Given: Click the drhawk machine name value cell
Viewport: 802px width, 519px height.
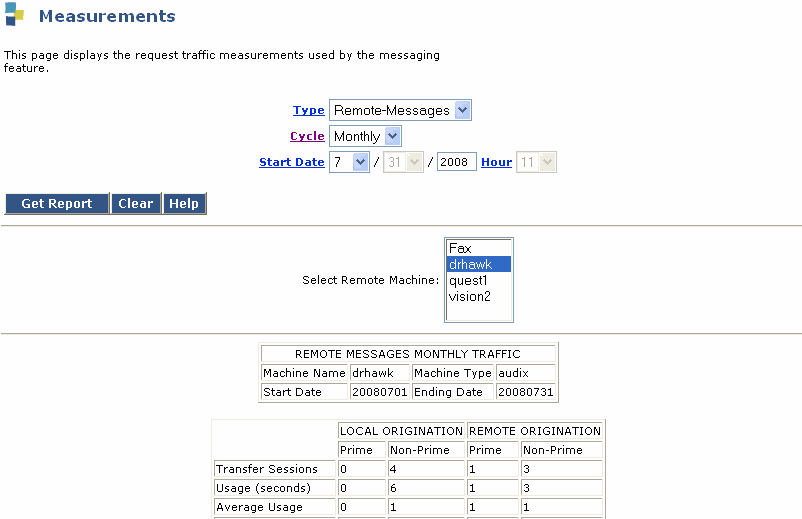Looking at the screenshot, I should 380,373.
